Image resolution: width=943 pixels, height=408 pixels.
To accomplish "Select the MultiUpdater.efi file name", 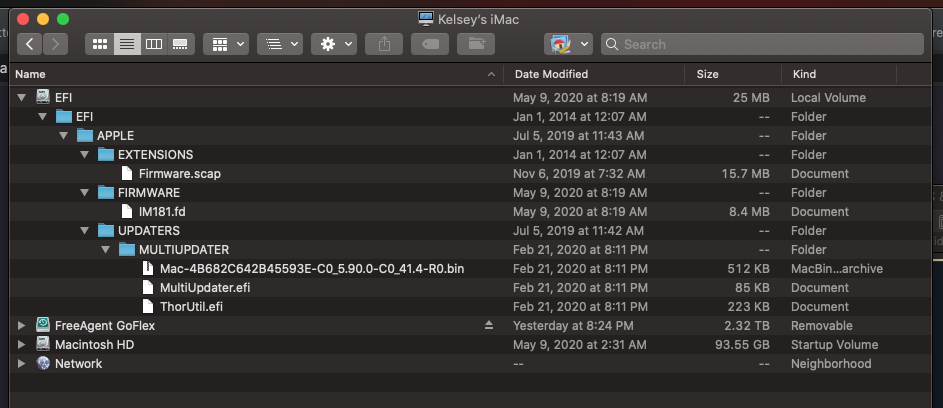I will pyautogui.click(x=205, y=288).
